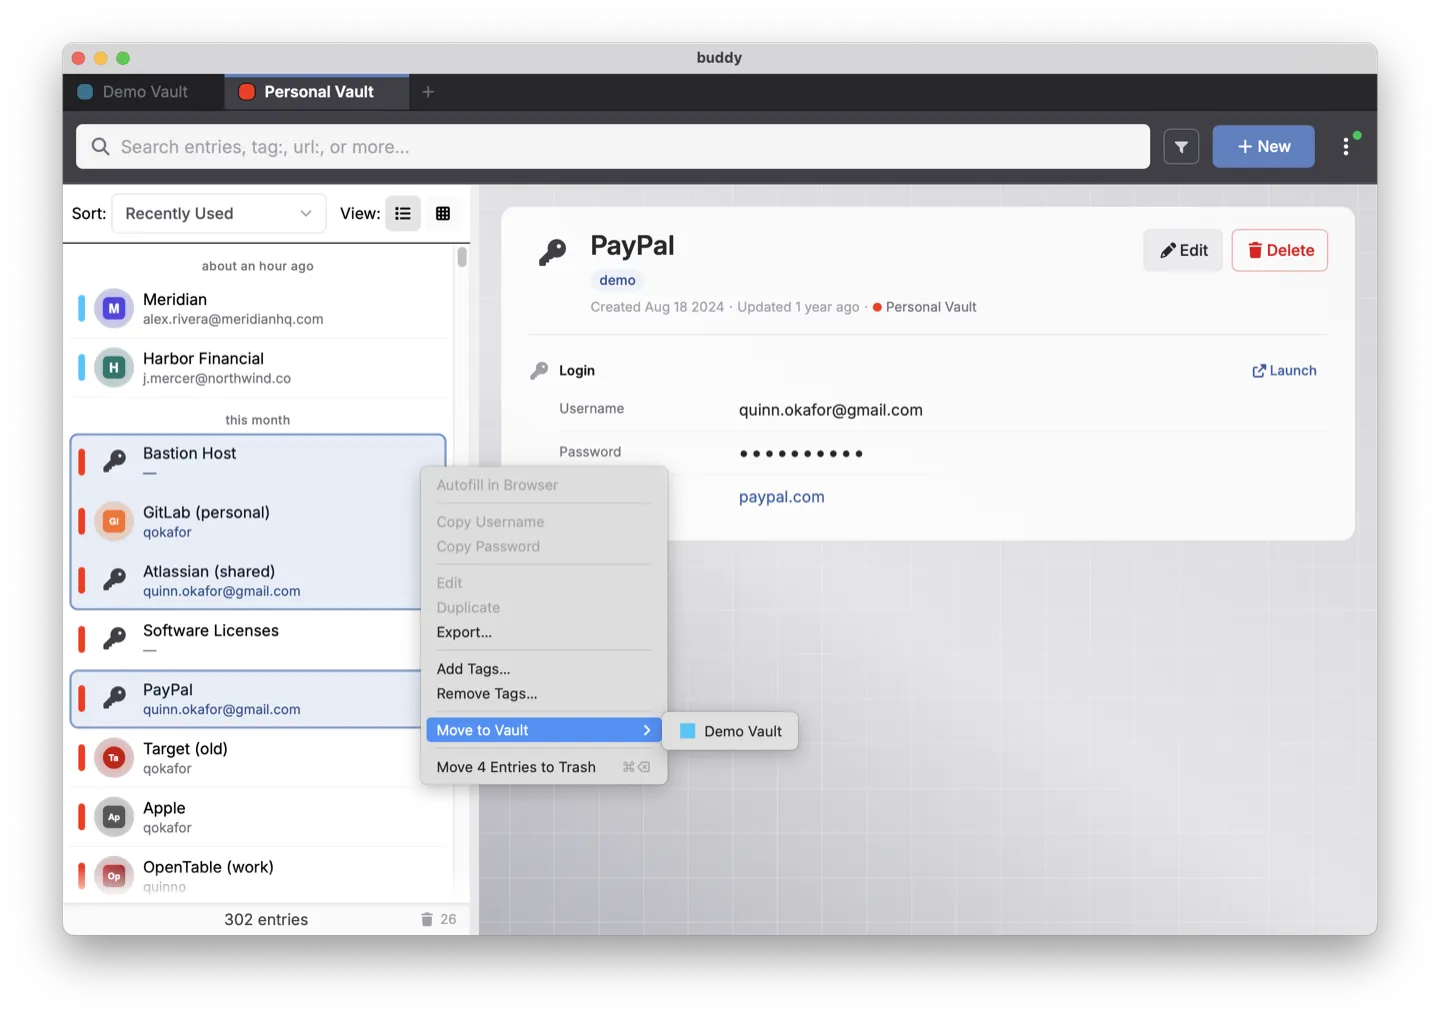This screenshot has height=1018, width=1440.
Task: Open the three-dot more options menu
Action: [1346, 147]
